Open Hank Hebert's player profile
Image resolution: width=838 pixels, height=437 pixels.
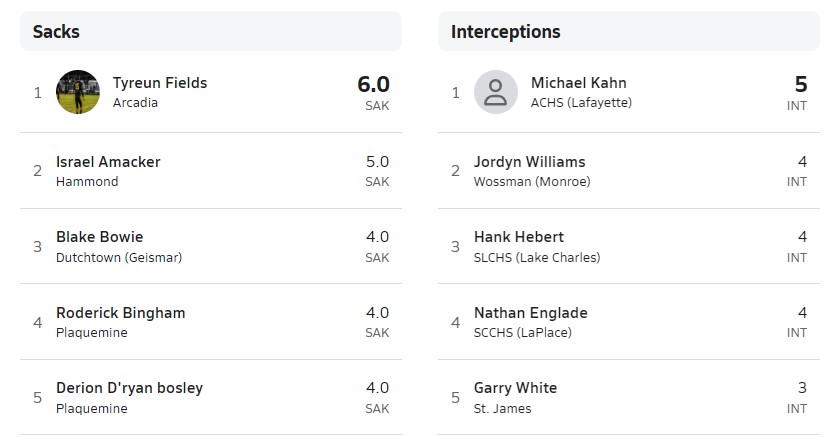click(519, 237)
